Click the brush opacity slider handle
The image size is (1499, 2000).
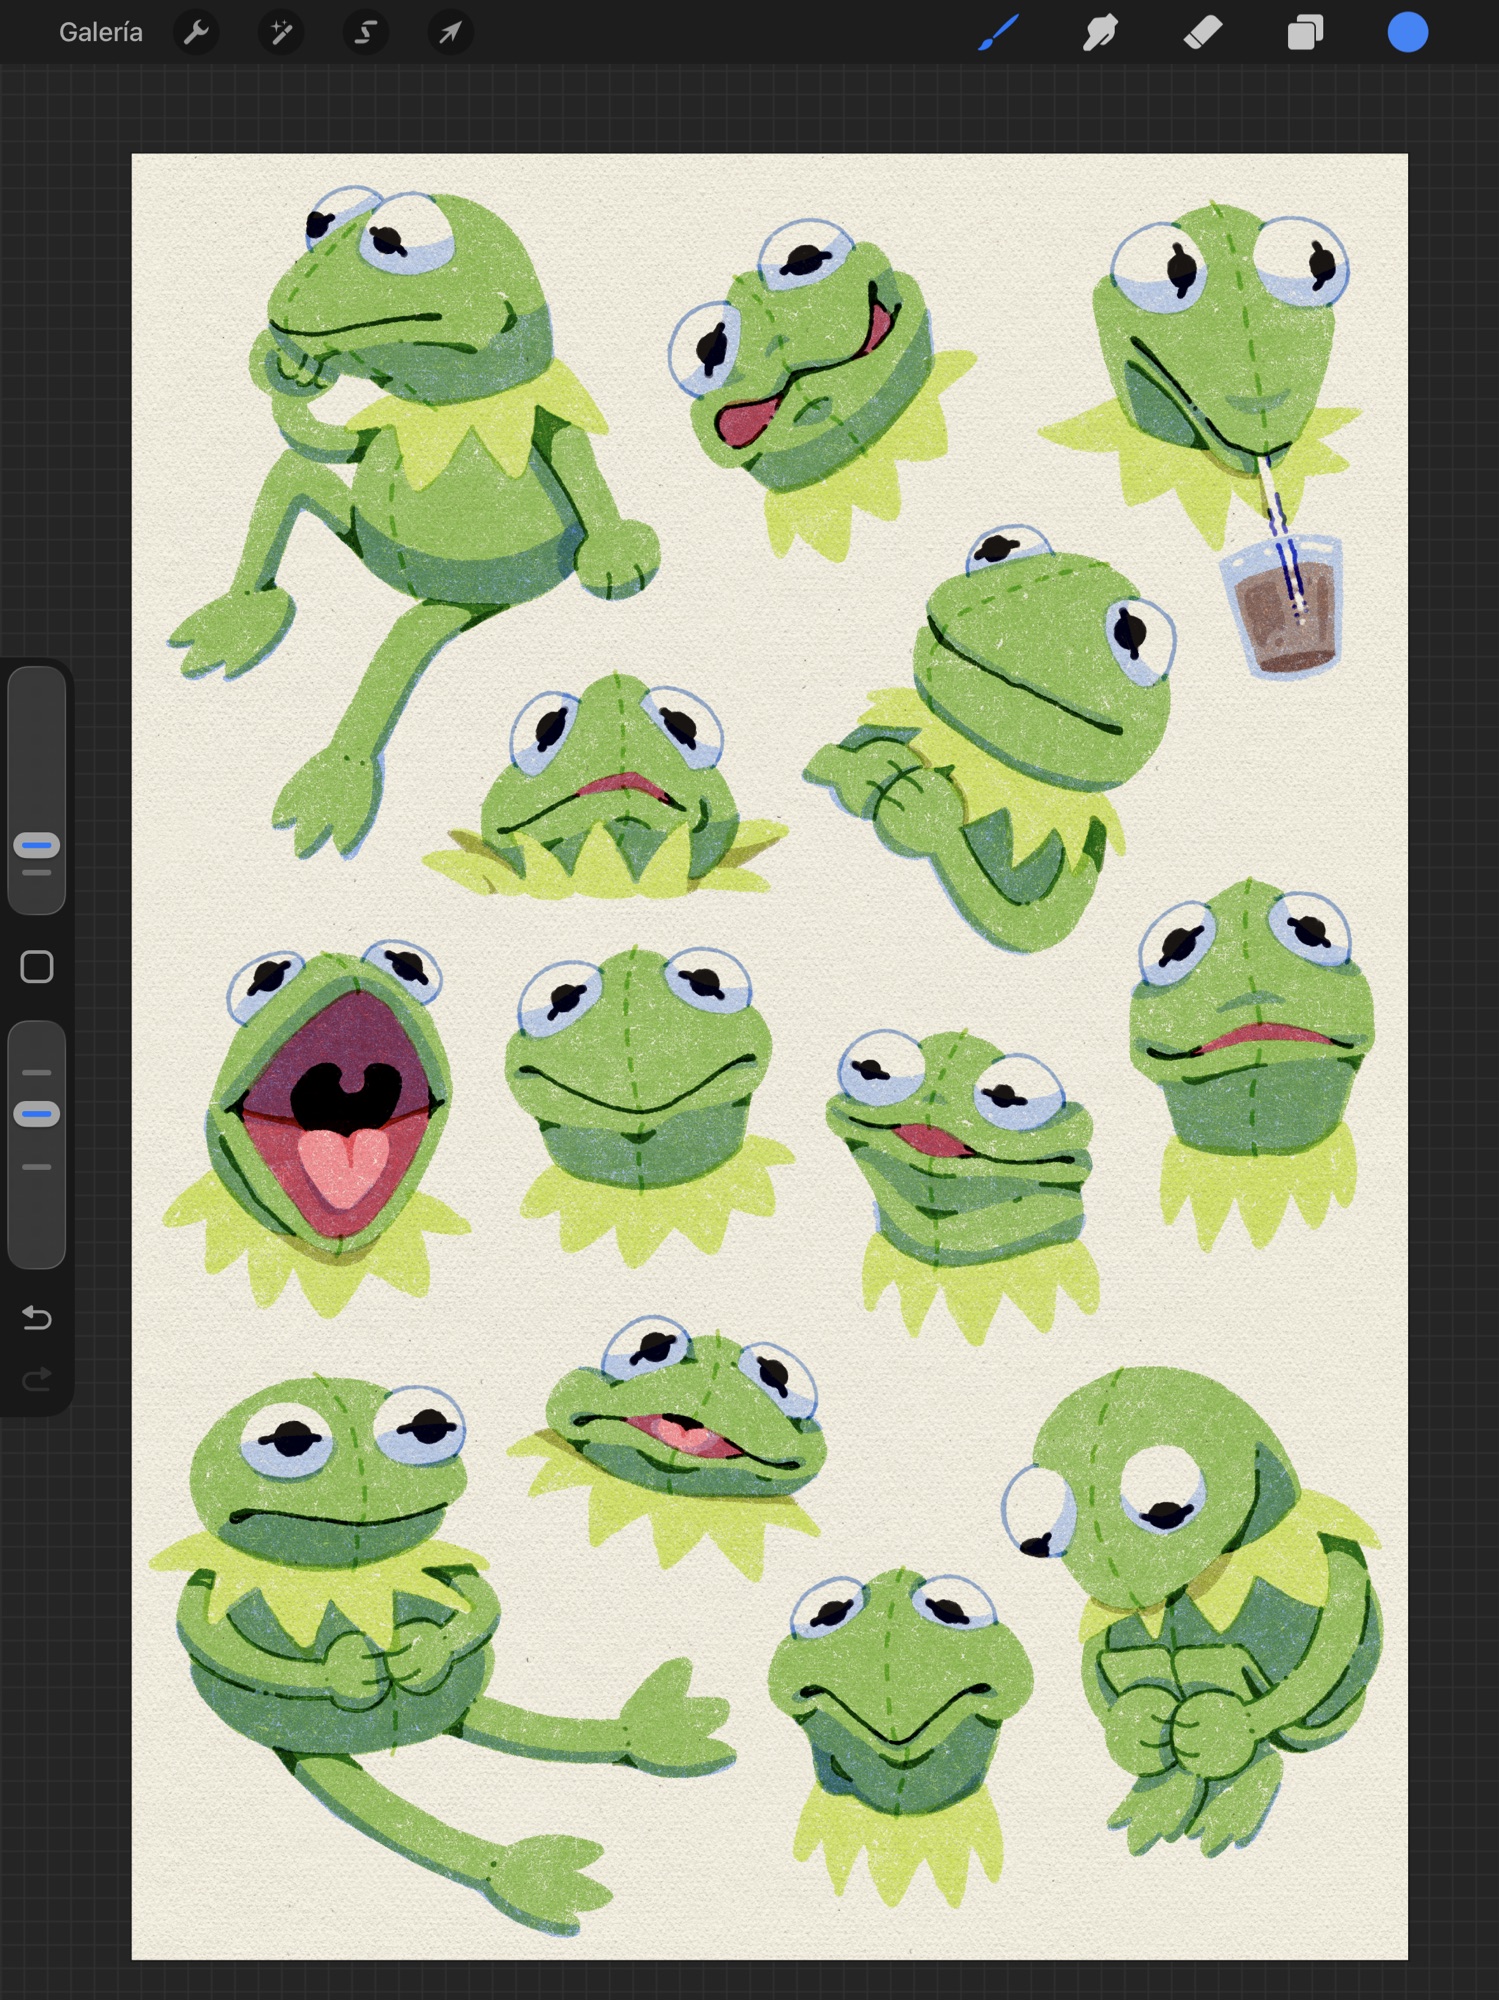coord(37,1114)
